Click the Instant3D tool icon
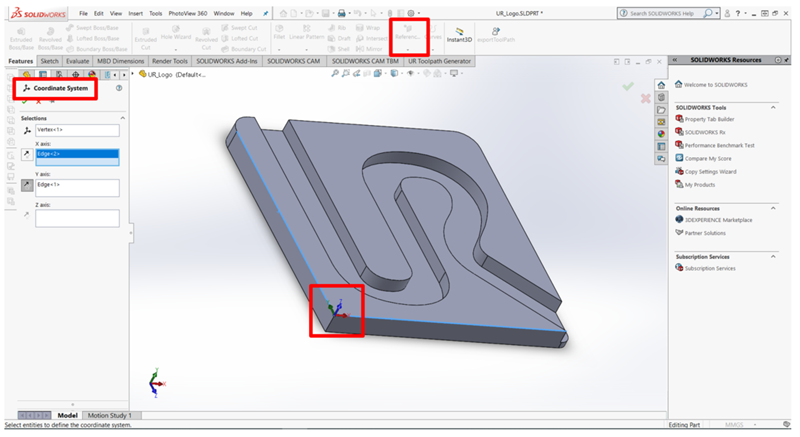Image resolution: width=800 pixels, height=437 pixels. 459,31
